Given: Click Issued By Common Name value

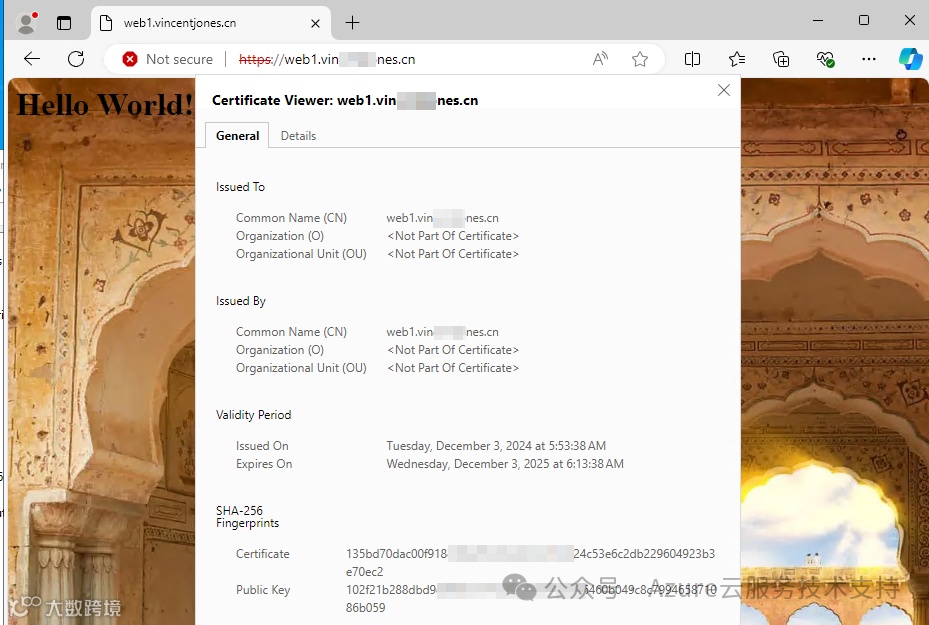Looking at the screenshot, I should click(443, 332).
